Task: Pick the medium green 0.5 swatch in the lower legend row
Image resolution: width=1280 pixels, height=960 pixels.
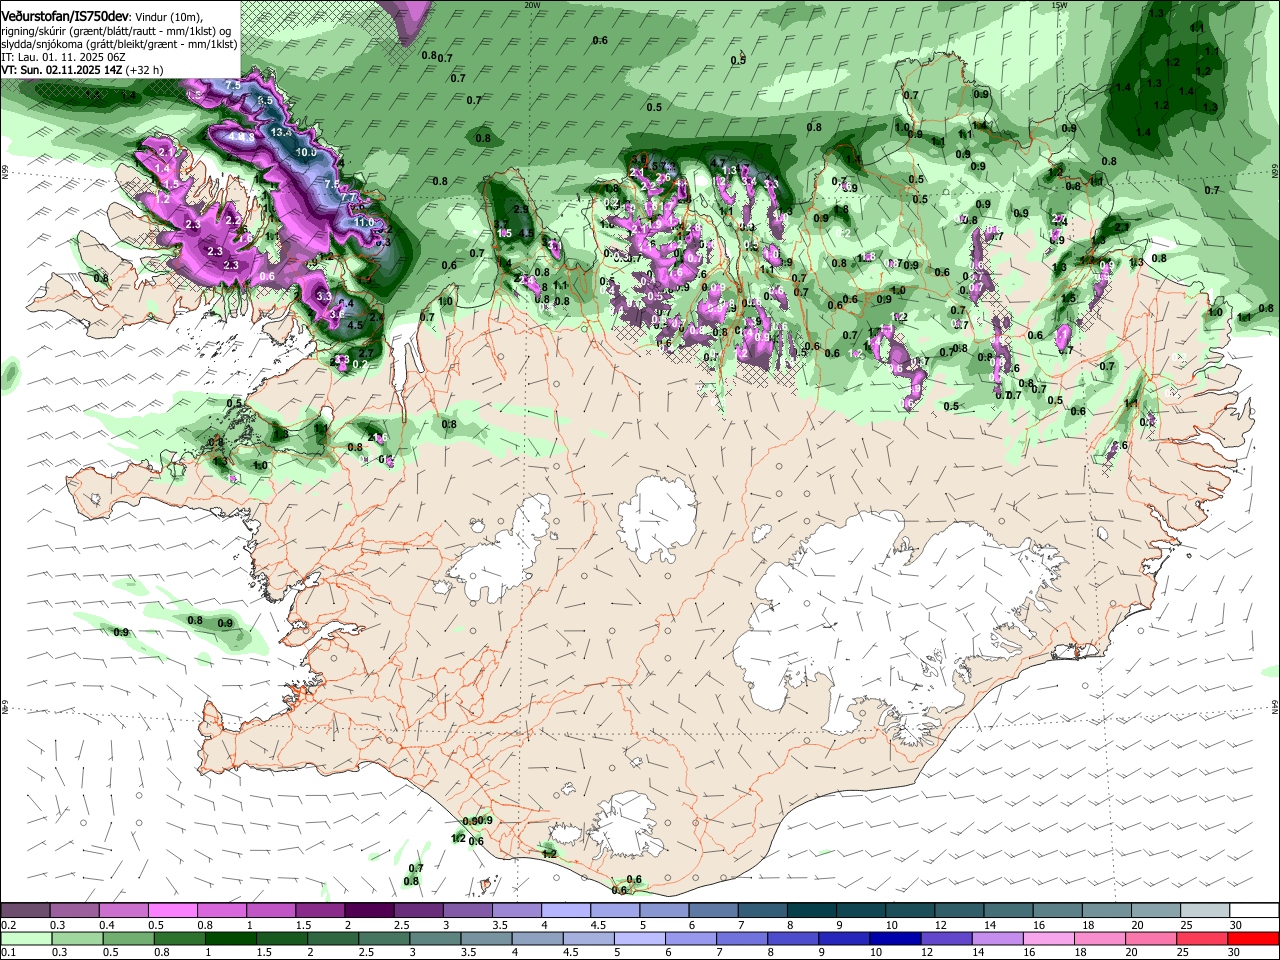Action: (128, 938)
